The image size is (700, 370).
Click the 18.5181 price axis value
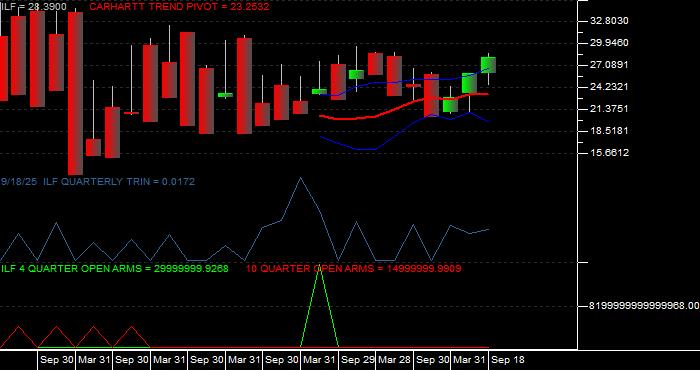coord(608,131)
